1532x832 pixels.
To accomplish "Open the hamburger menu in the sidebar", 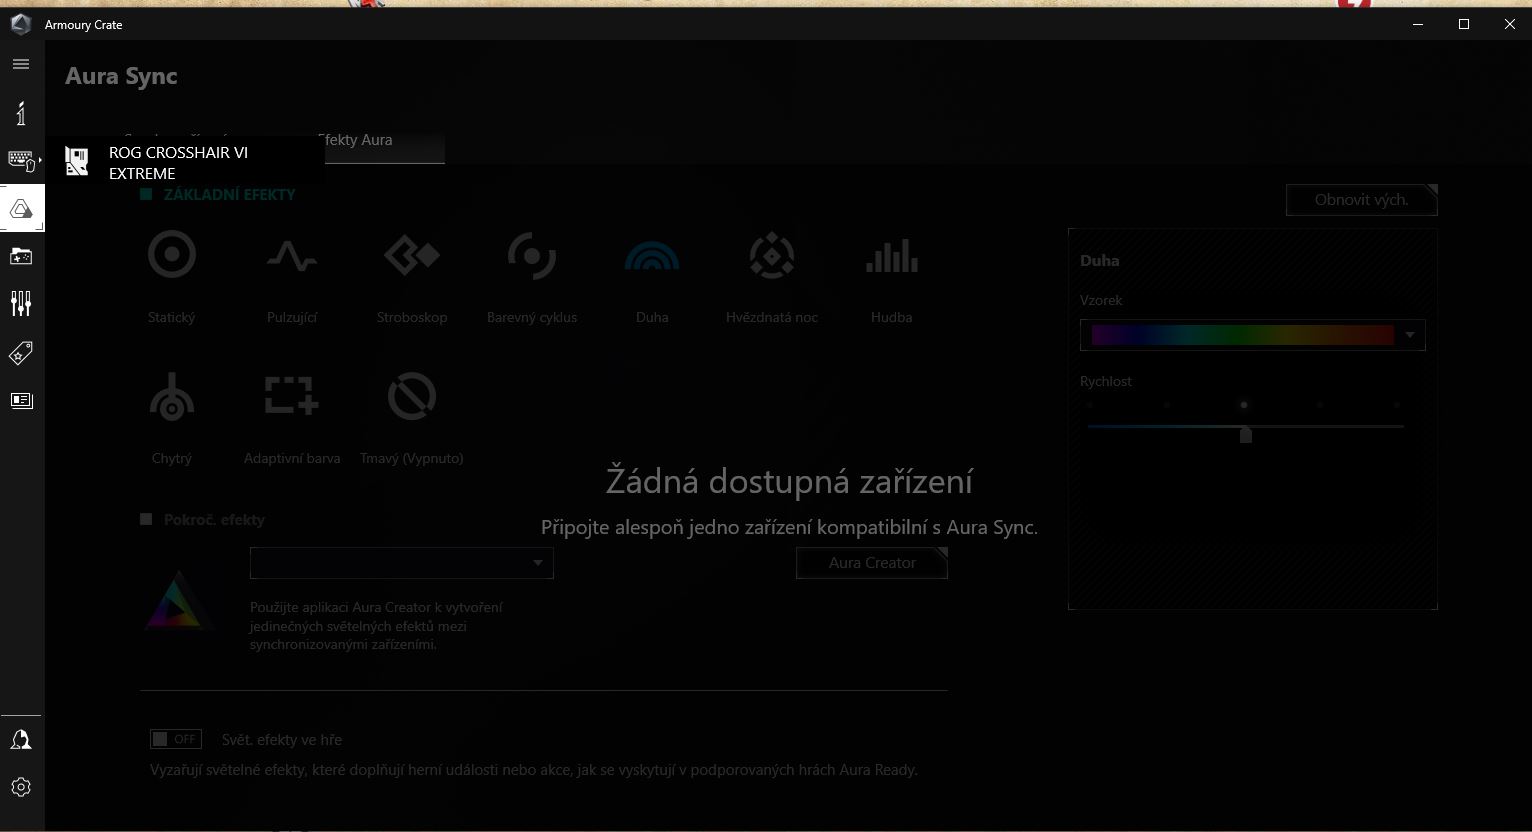I will pyautogui.click(x=21, y=64).
